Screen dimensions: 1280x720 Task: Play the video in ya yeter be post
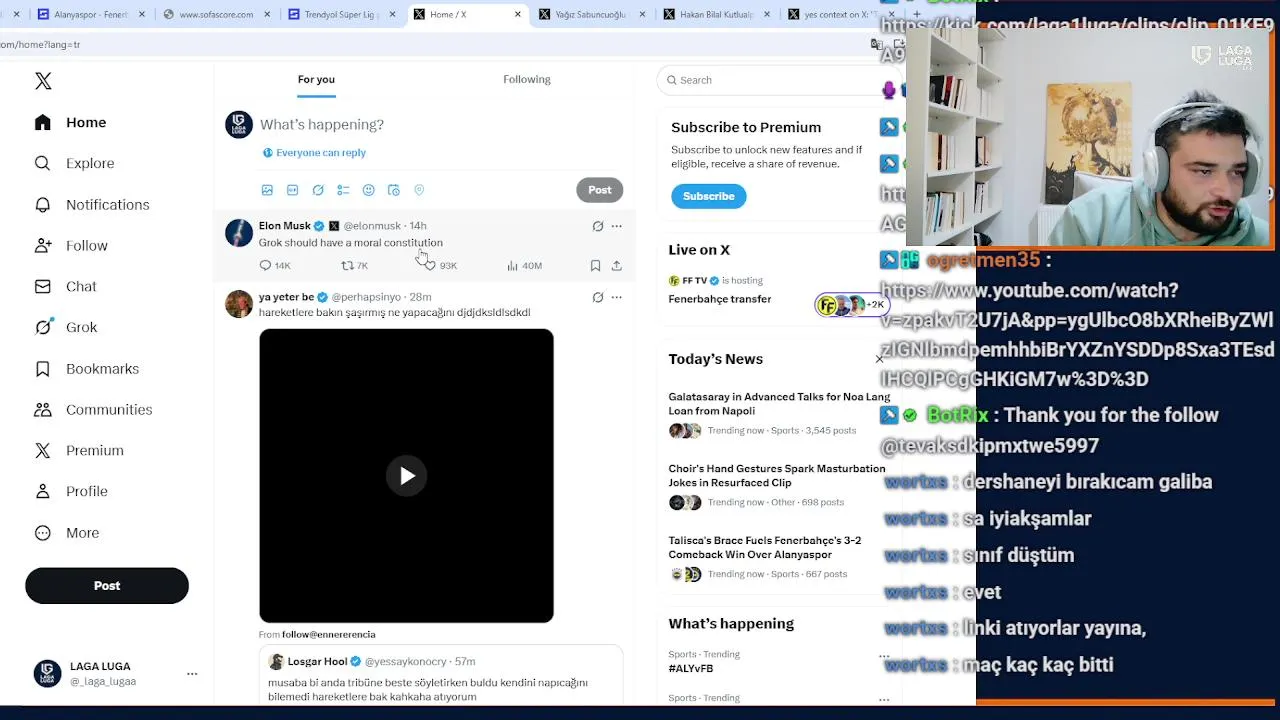(x=406, y=476)
